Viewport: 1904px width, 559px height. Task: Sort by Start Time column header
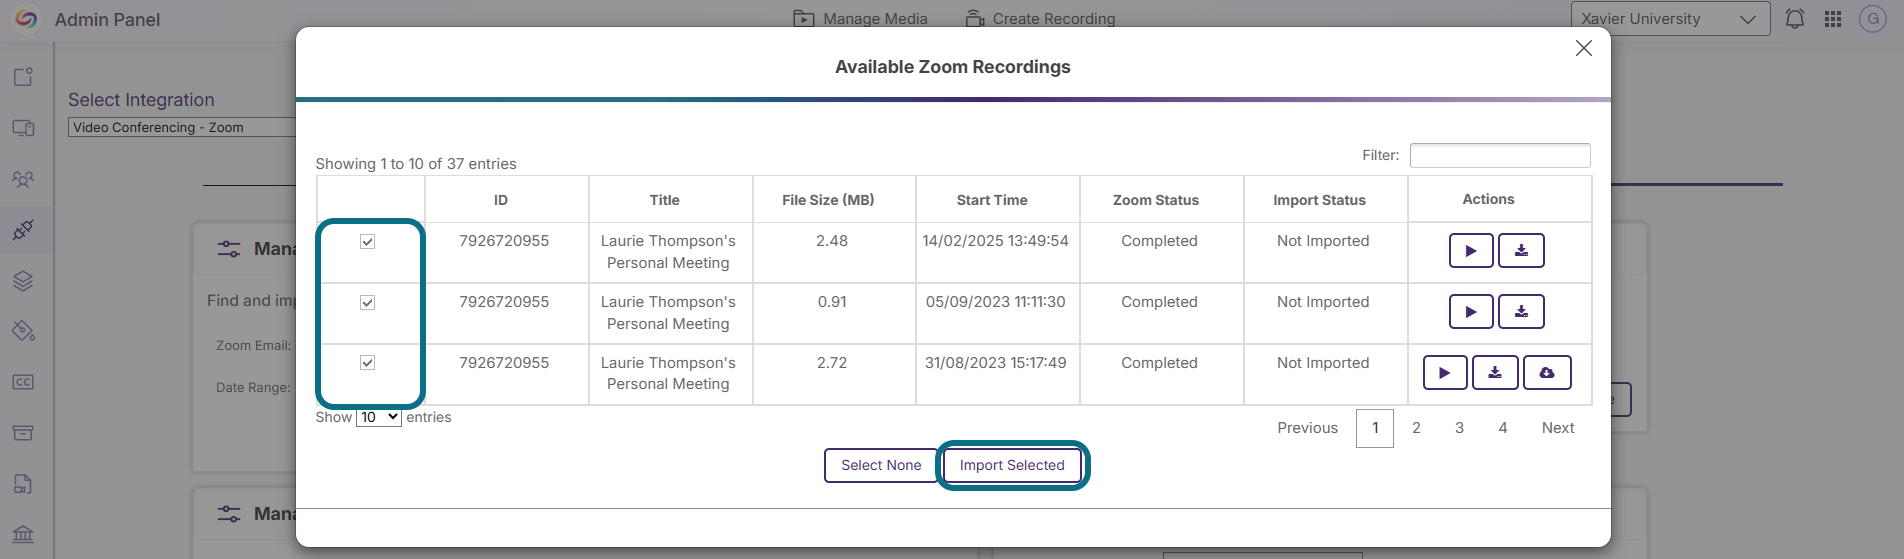point(998,200)
